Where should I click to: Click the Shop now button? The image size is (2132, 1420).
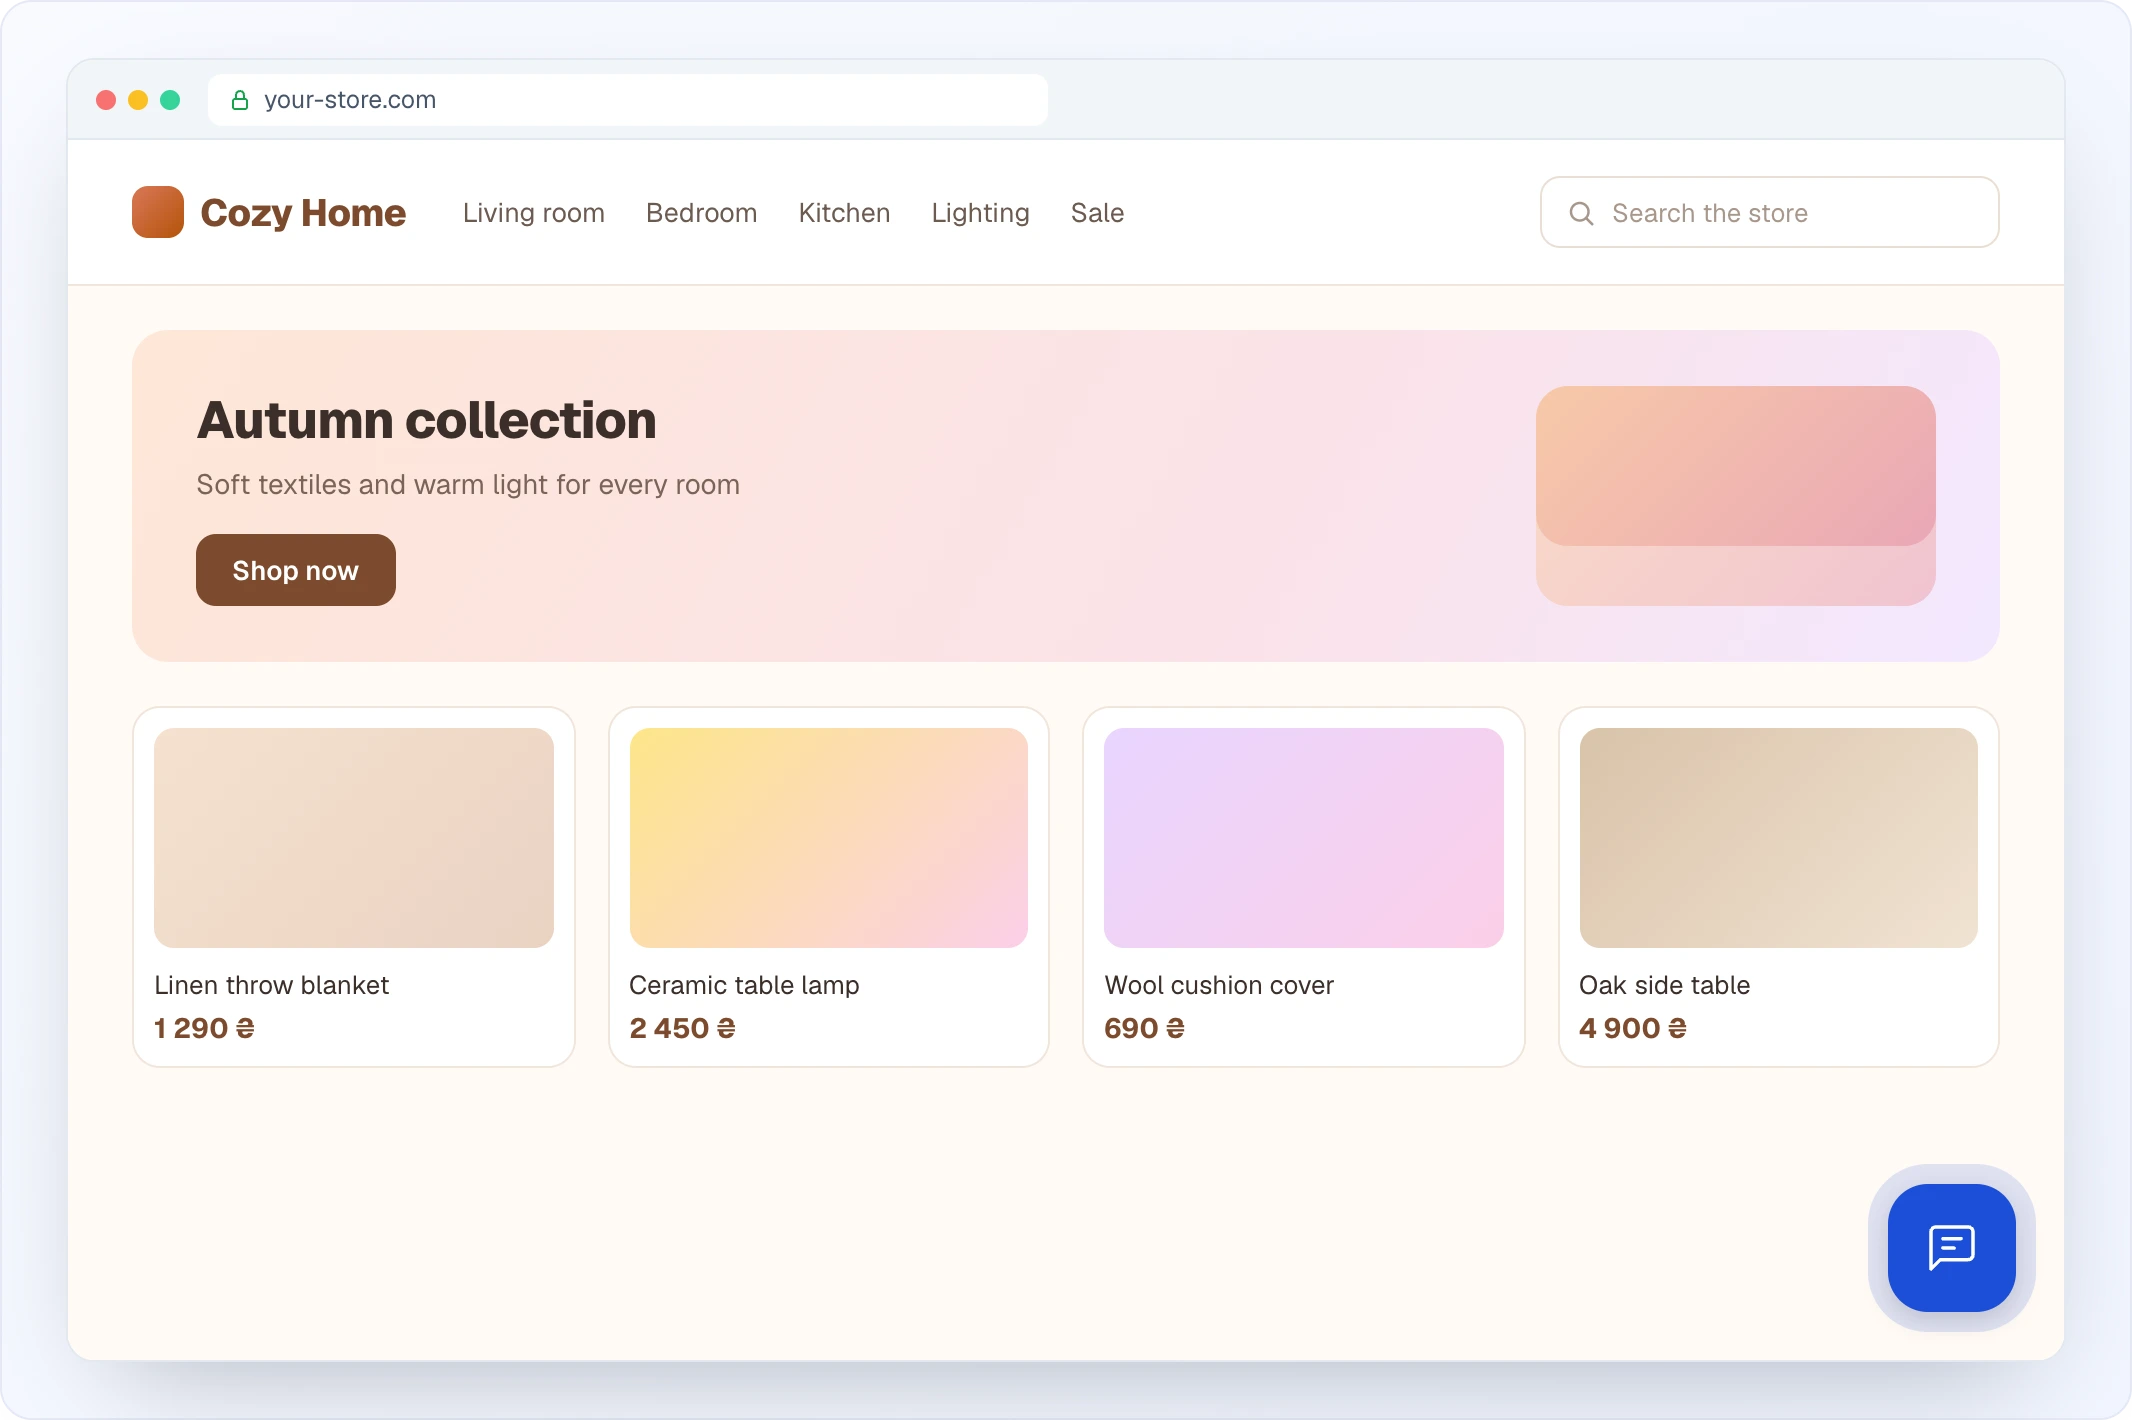pyautogui.click(x=296, y=570)
